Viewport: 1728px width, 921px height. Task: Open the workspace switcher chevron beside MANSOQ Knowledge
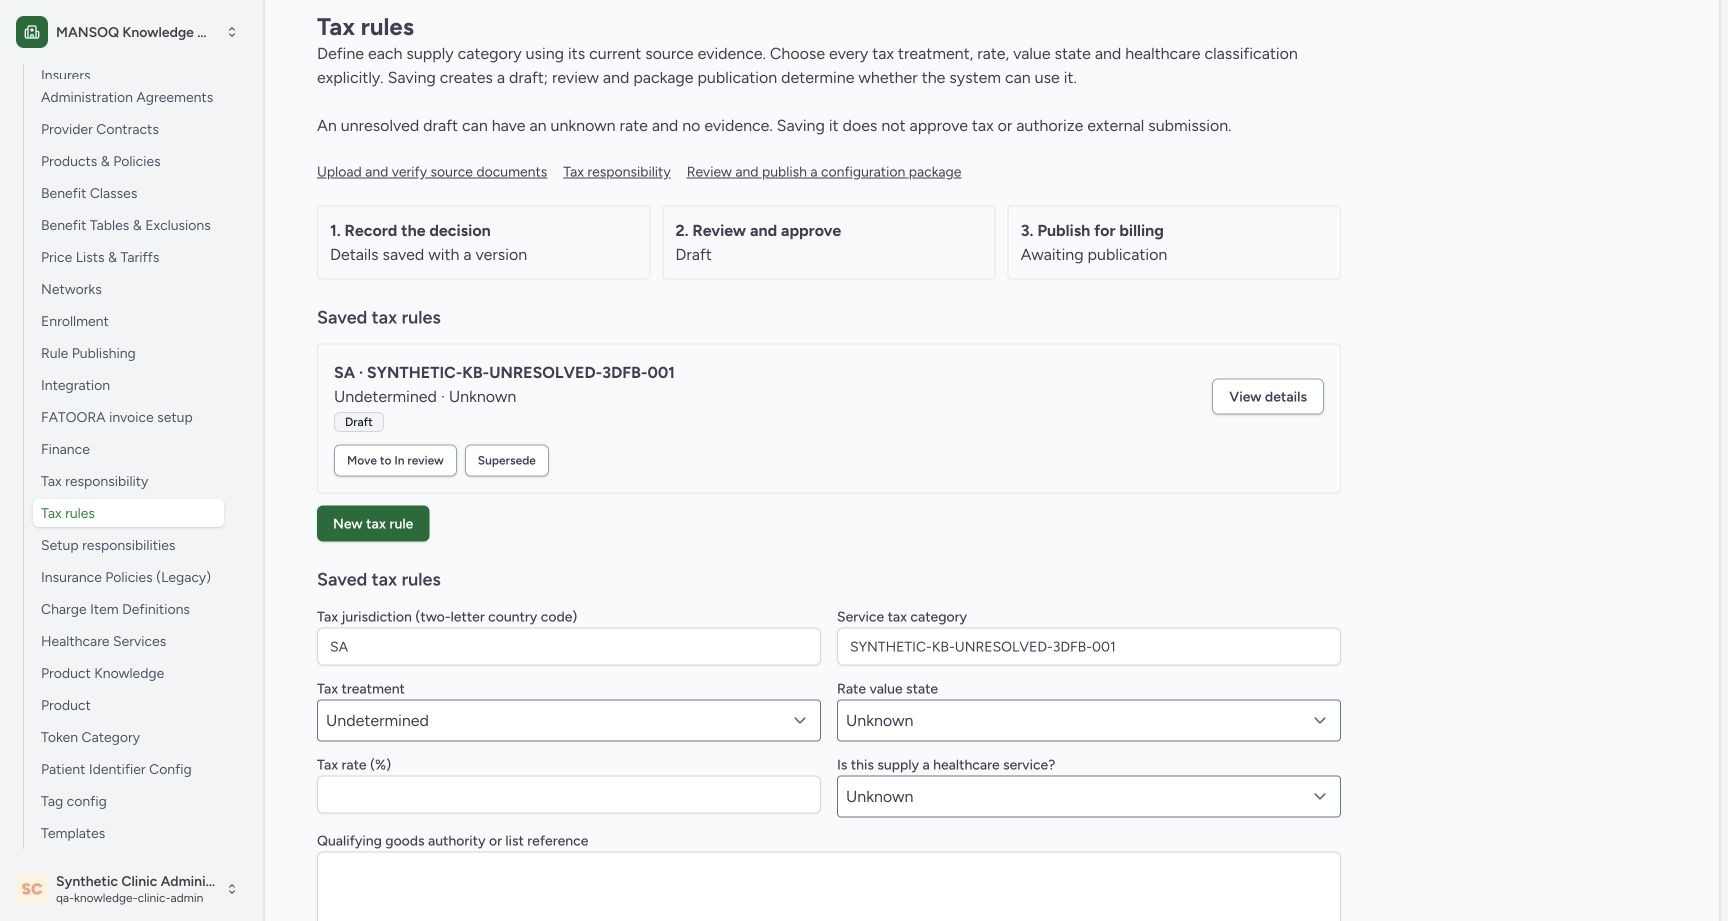click(232, 32)
